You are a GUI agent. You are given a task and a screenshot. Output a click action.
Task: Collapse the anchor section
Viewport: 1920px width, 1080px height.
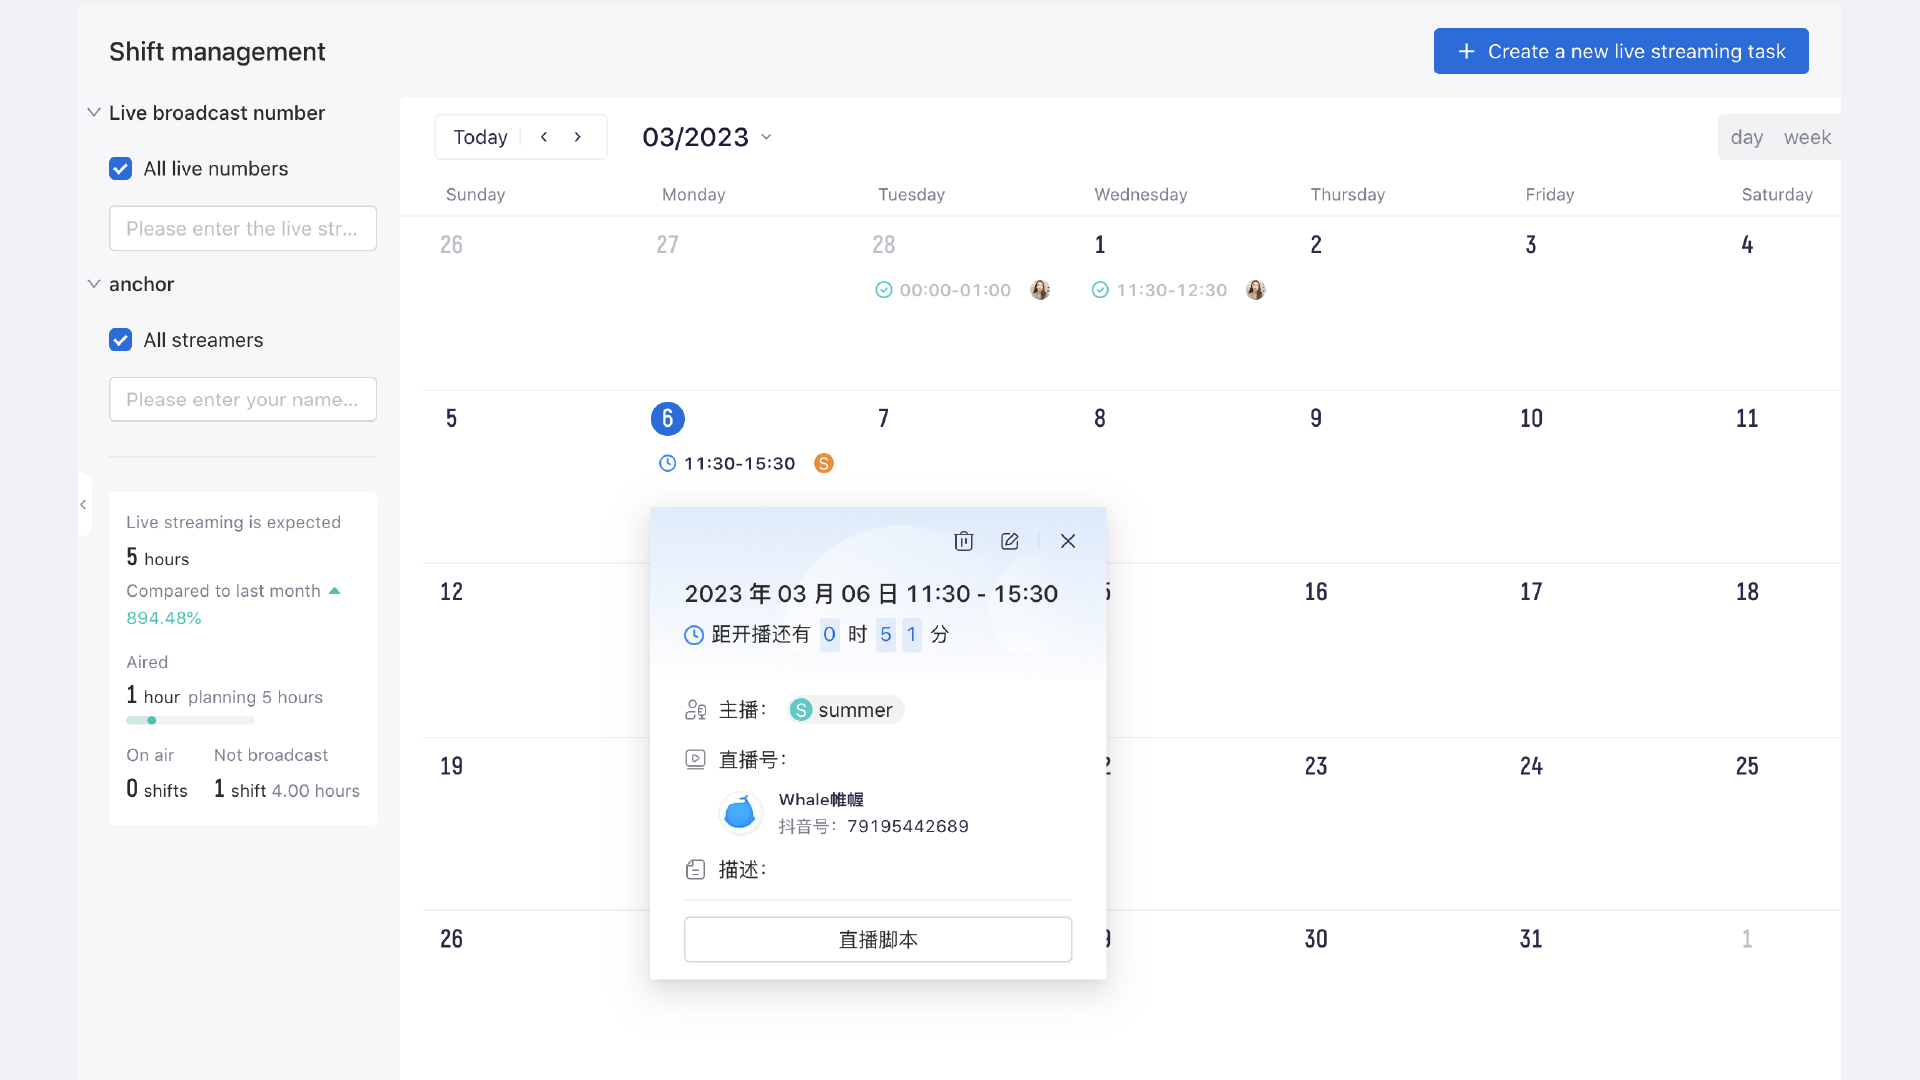tap(94, 284)
